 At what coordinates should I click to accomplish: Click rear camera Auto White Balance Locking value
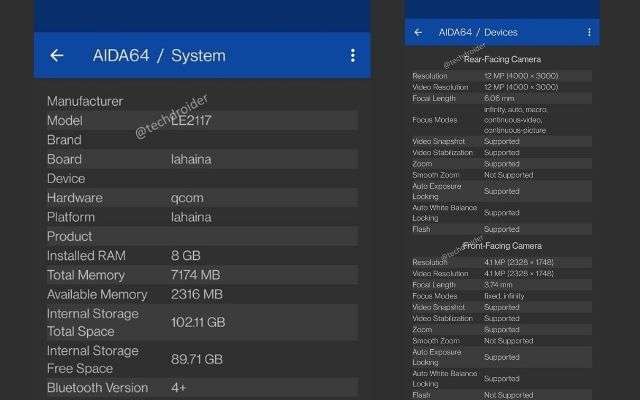(x=502, y=213)
